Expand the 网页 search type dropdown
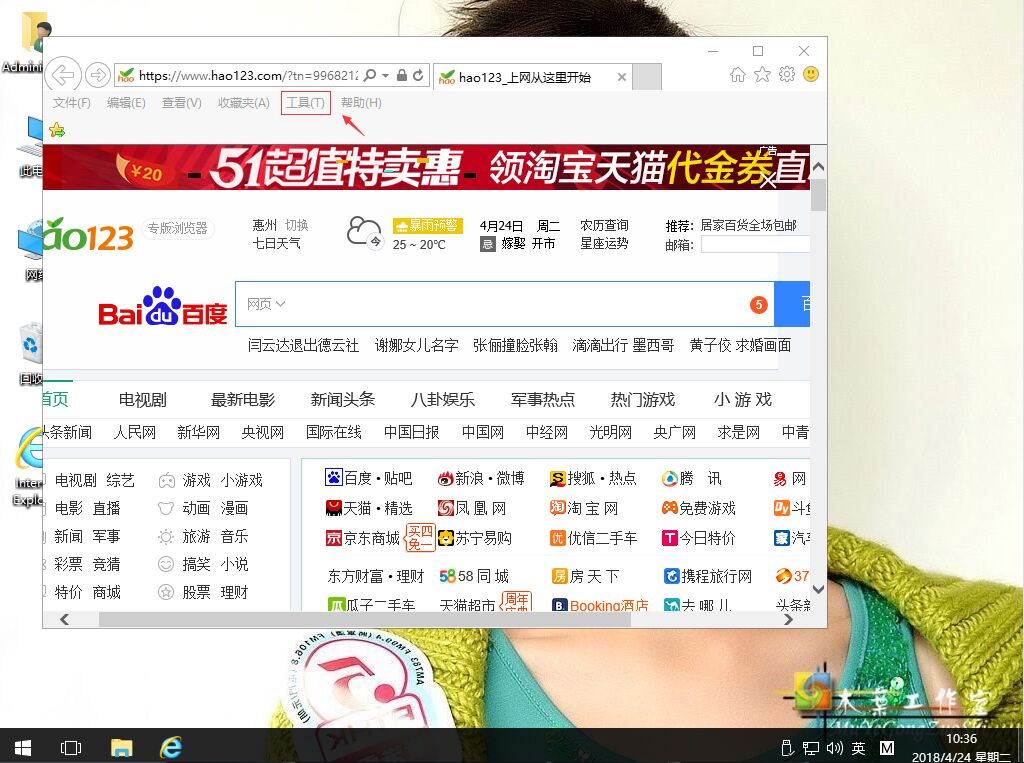The image size is (1024, 763). (266, 304)
